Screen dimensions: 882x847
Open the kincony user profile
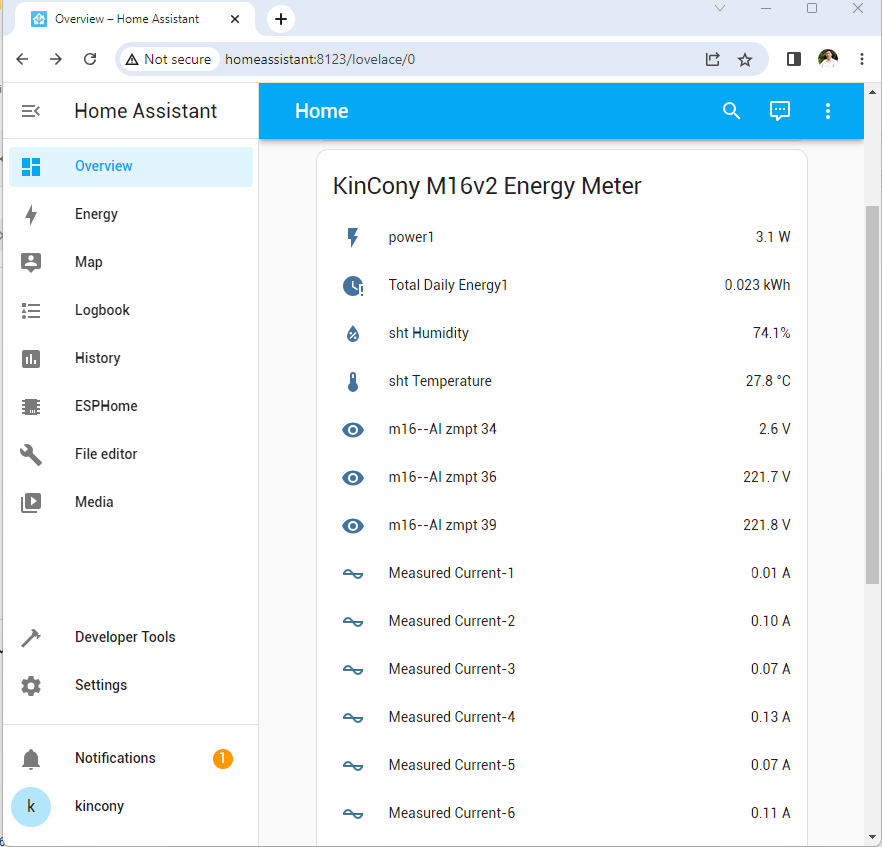coord(99,806)
